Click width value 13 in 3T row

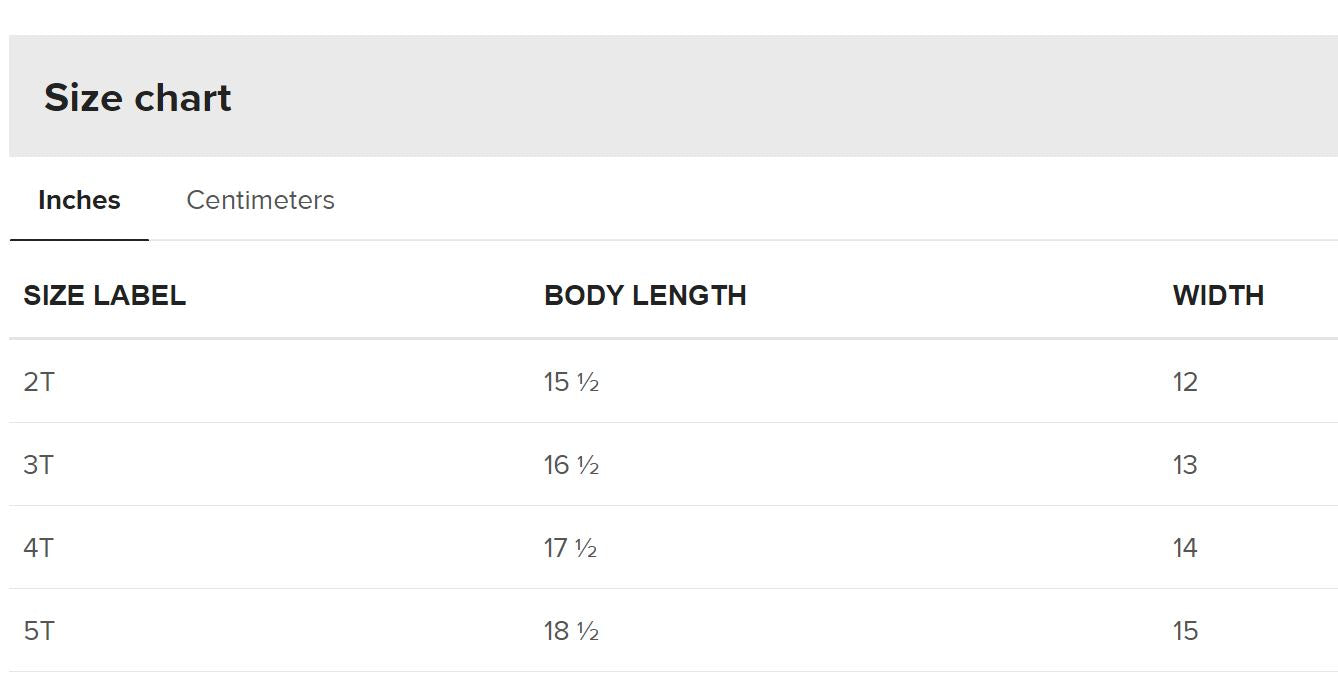1185,465
